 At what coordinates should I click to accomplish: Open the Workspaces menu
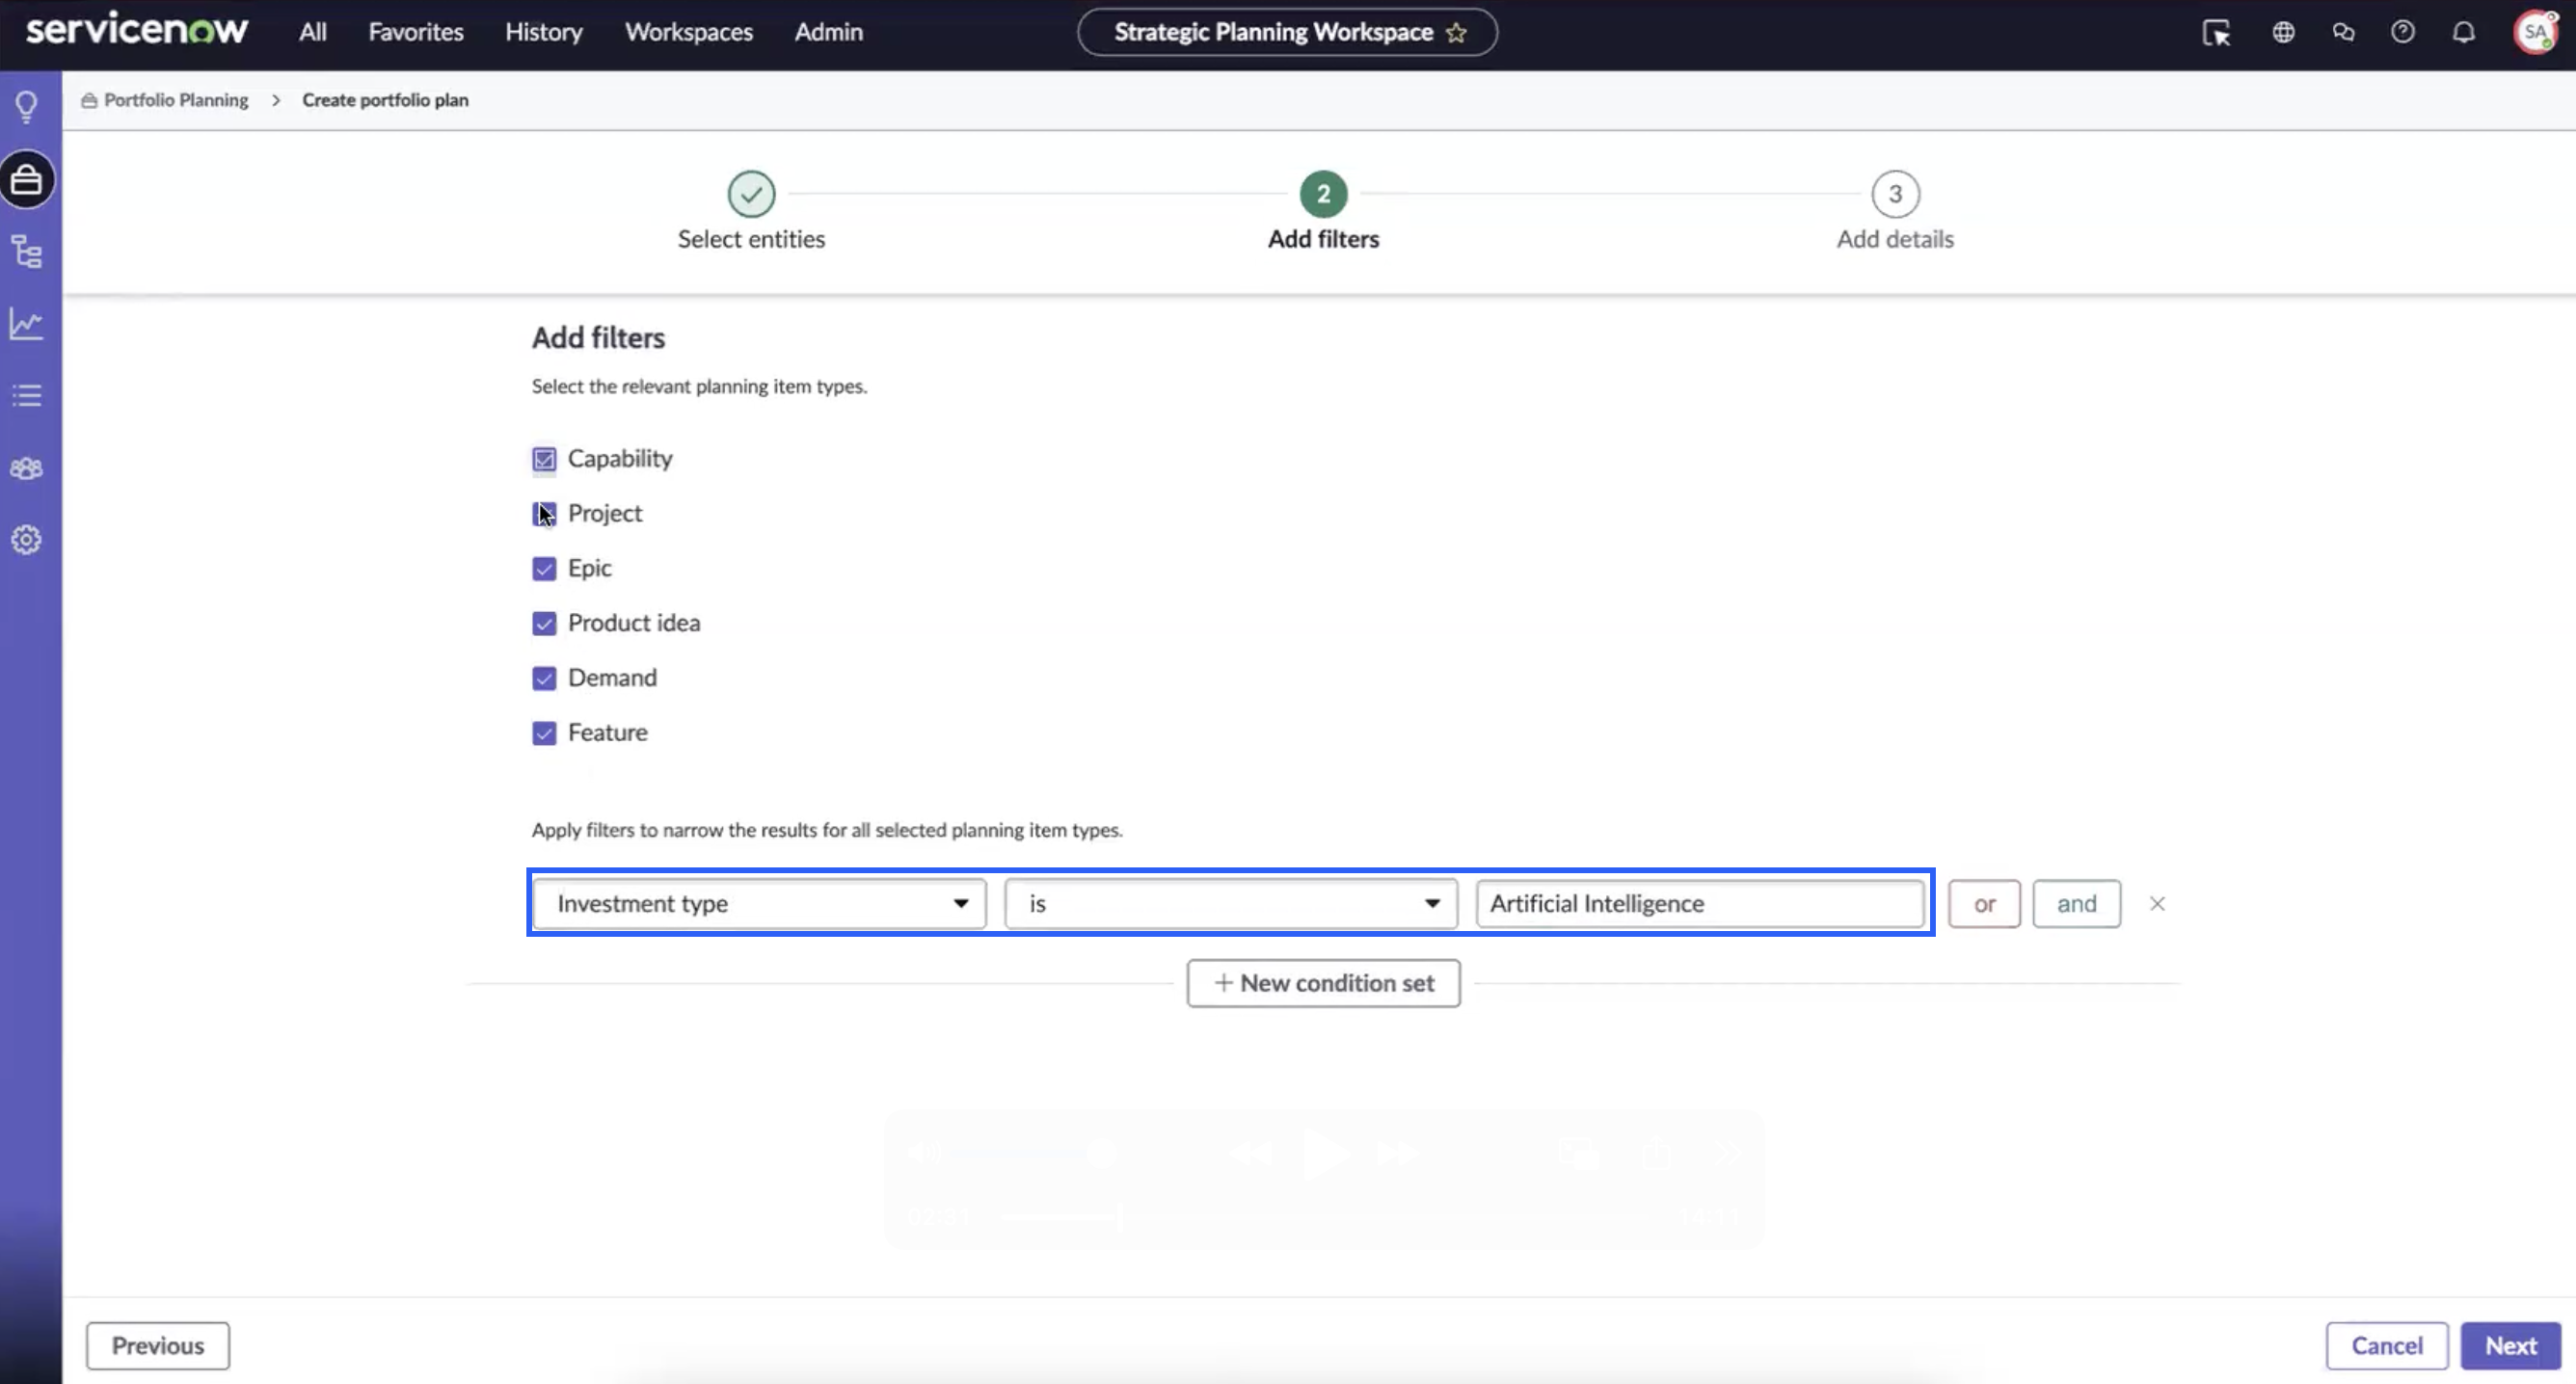click(x=689, y=32)
